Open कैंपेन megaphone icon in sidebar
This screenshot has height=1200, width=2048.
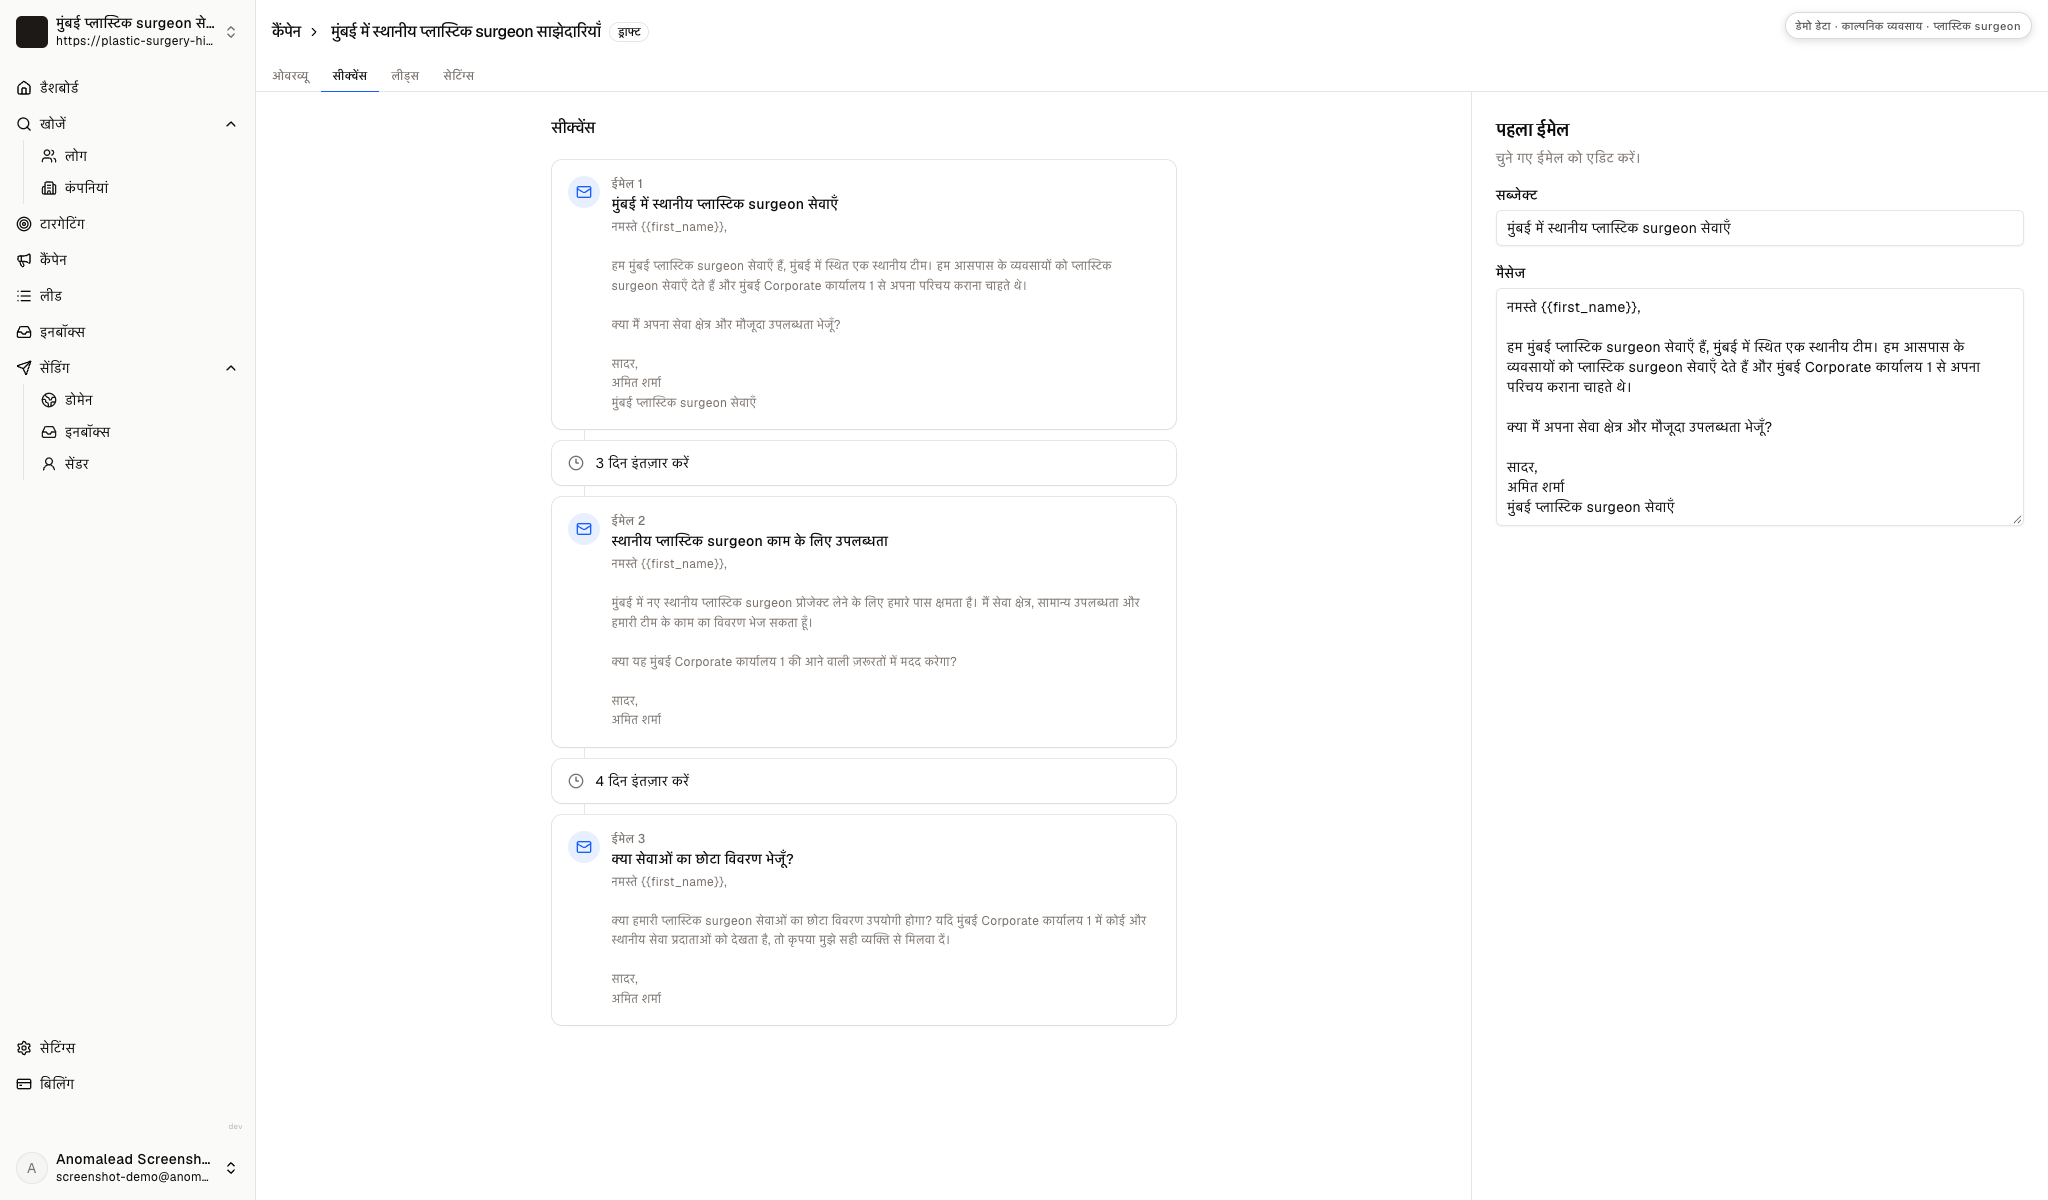[x=24, y=260]
